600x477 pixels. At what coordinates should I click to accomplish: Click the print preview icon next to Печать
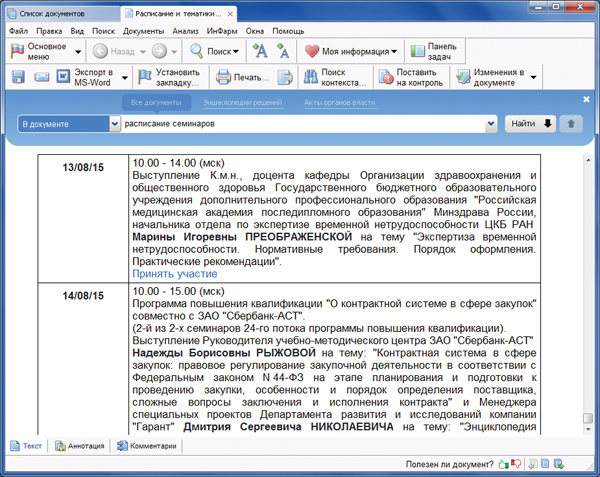(x=284, y=78)
